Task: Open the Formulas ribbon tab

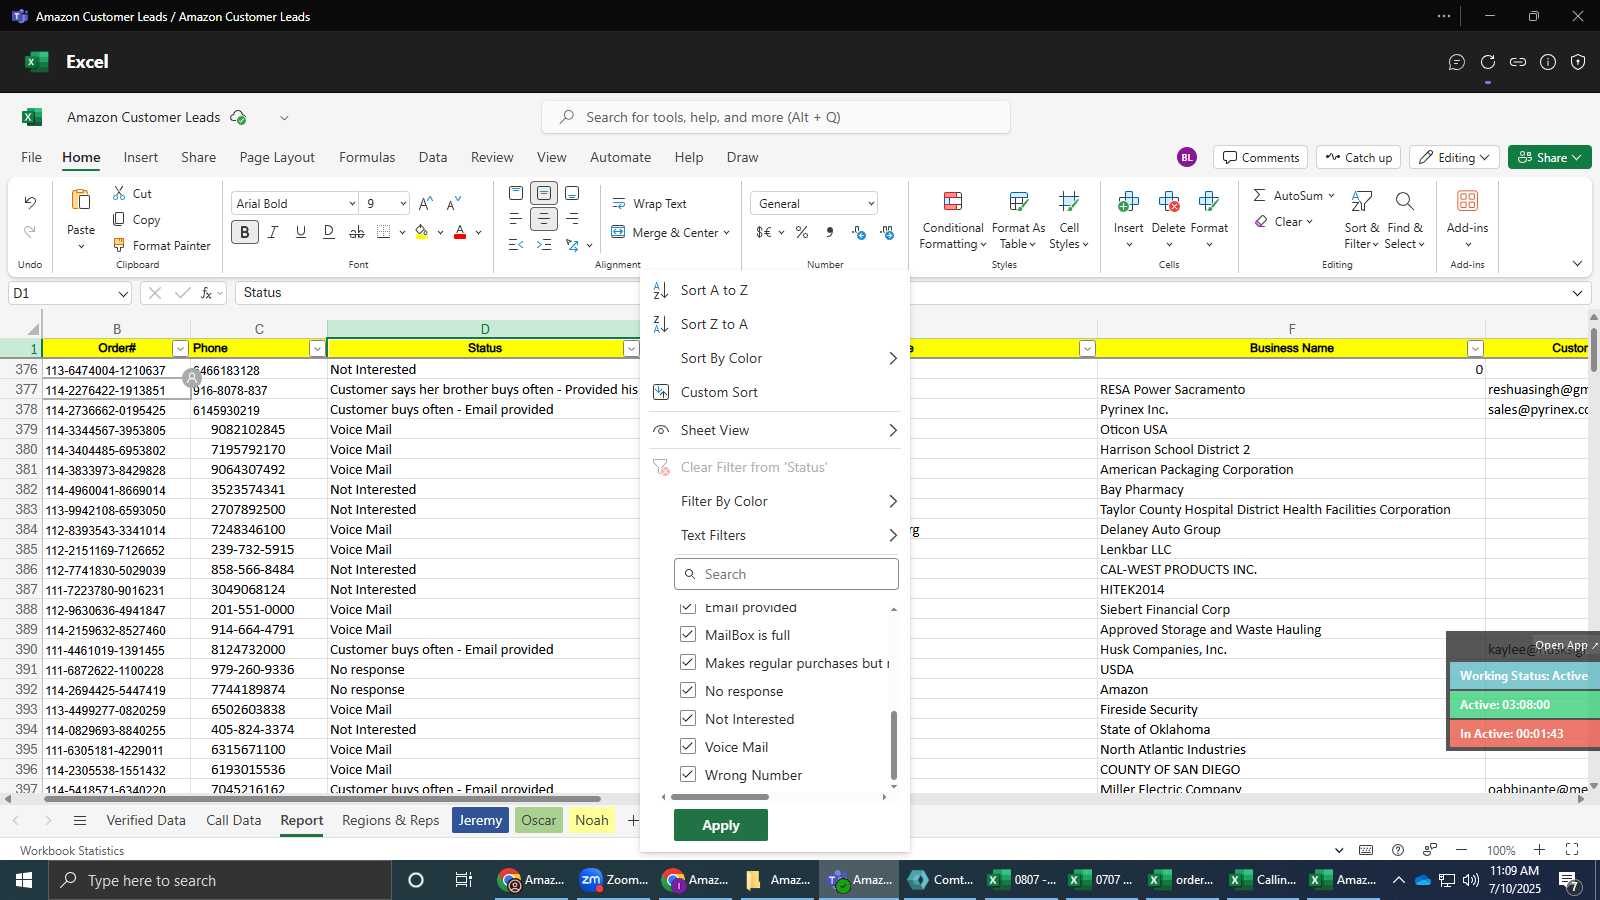Action: point(367,157)
